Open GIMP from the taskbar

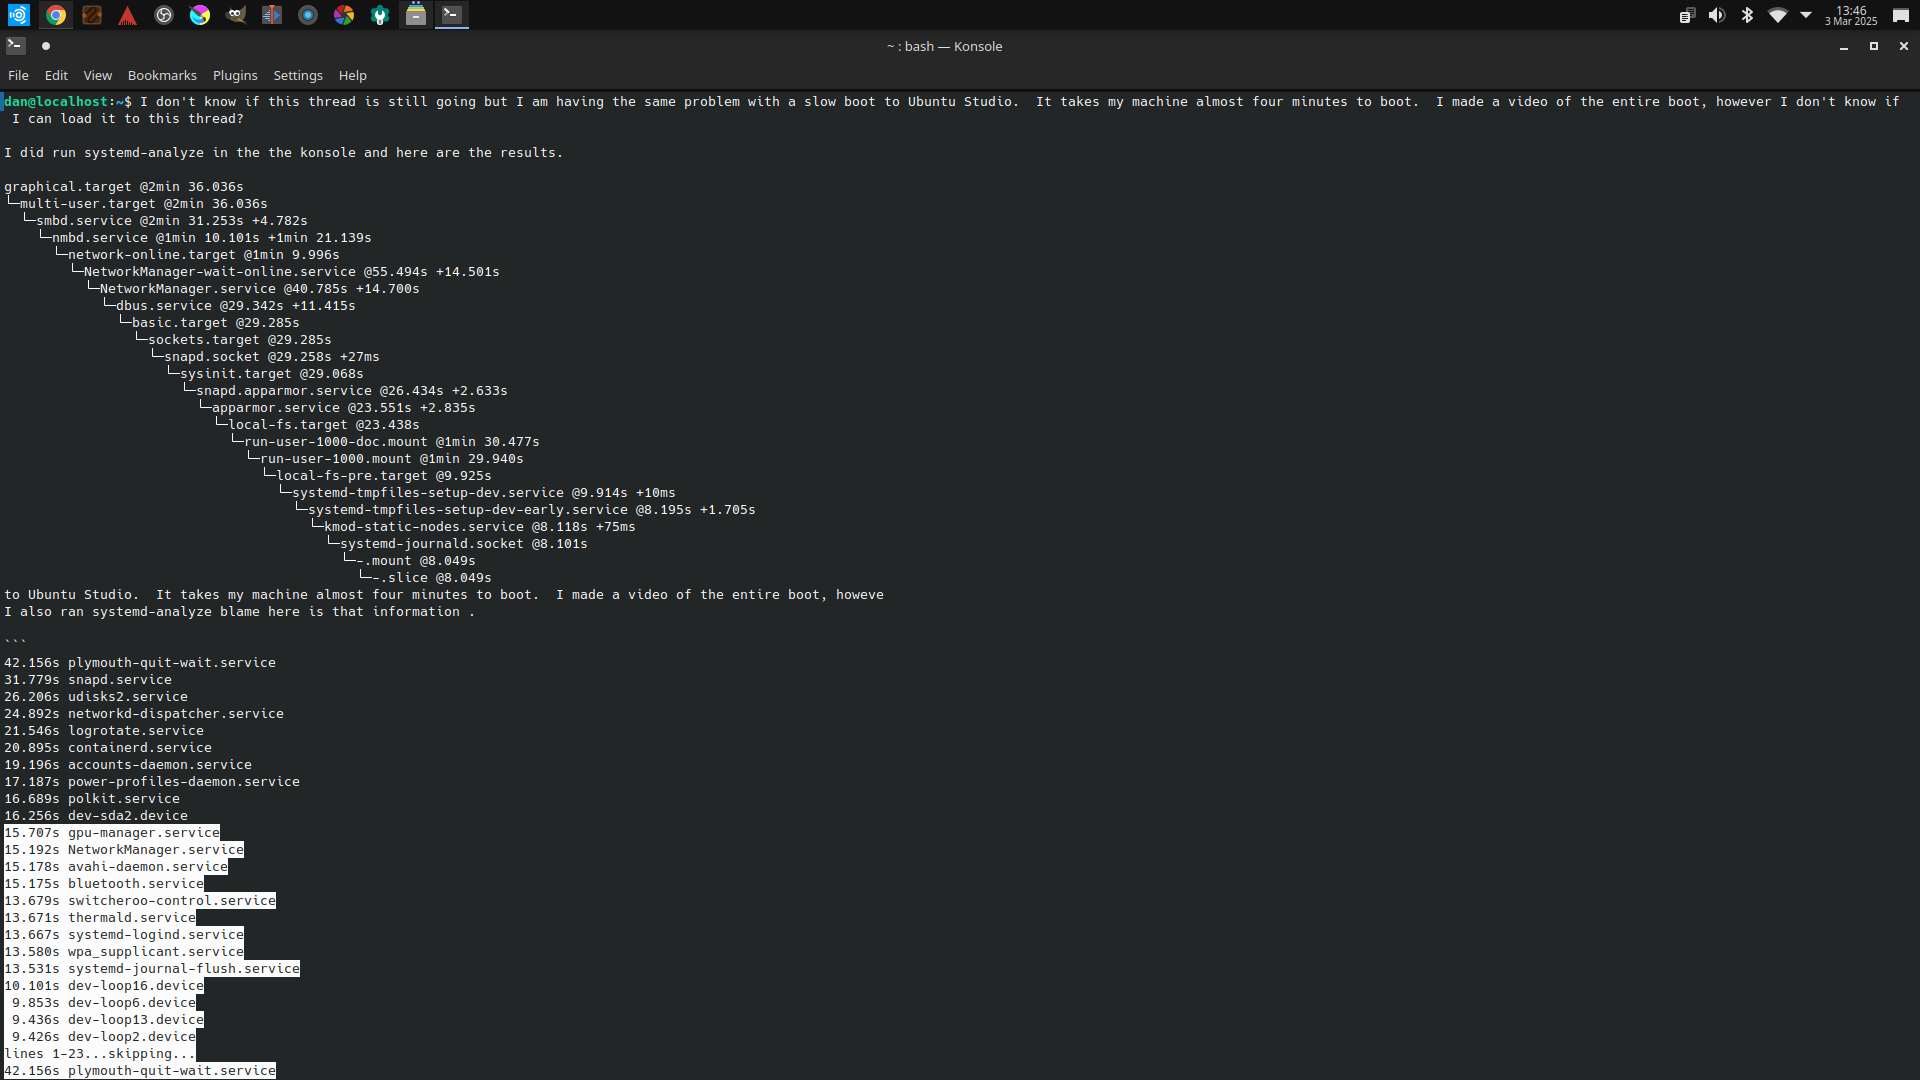pos(236,15)
